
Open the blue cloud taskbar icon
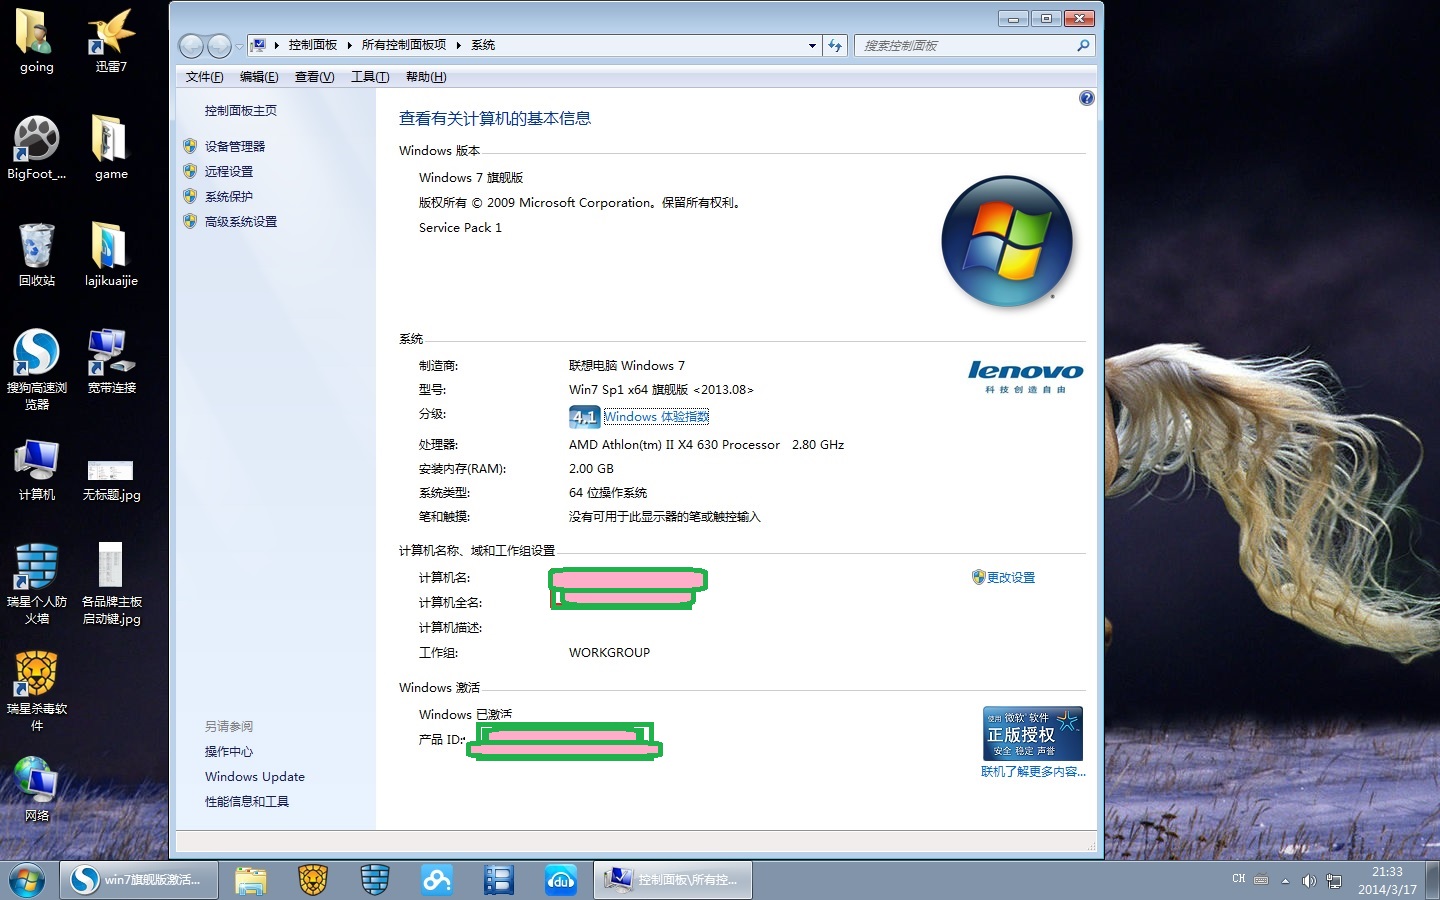tap(437, 880)
